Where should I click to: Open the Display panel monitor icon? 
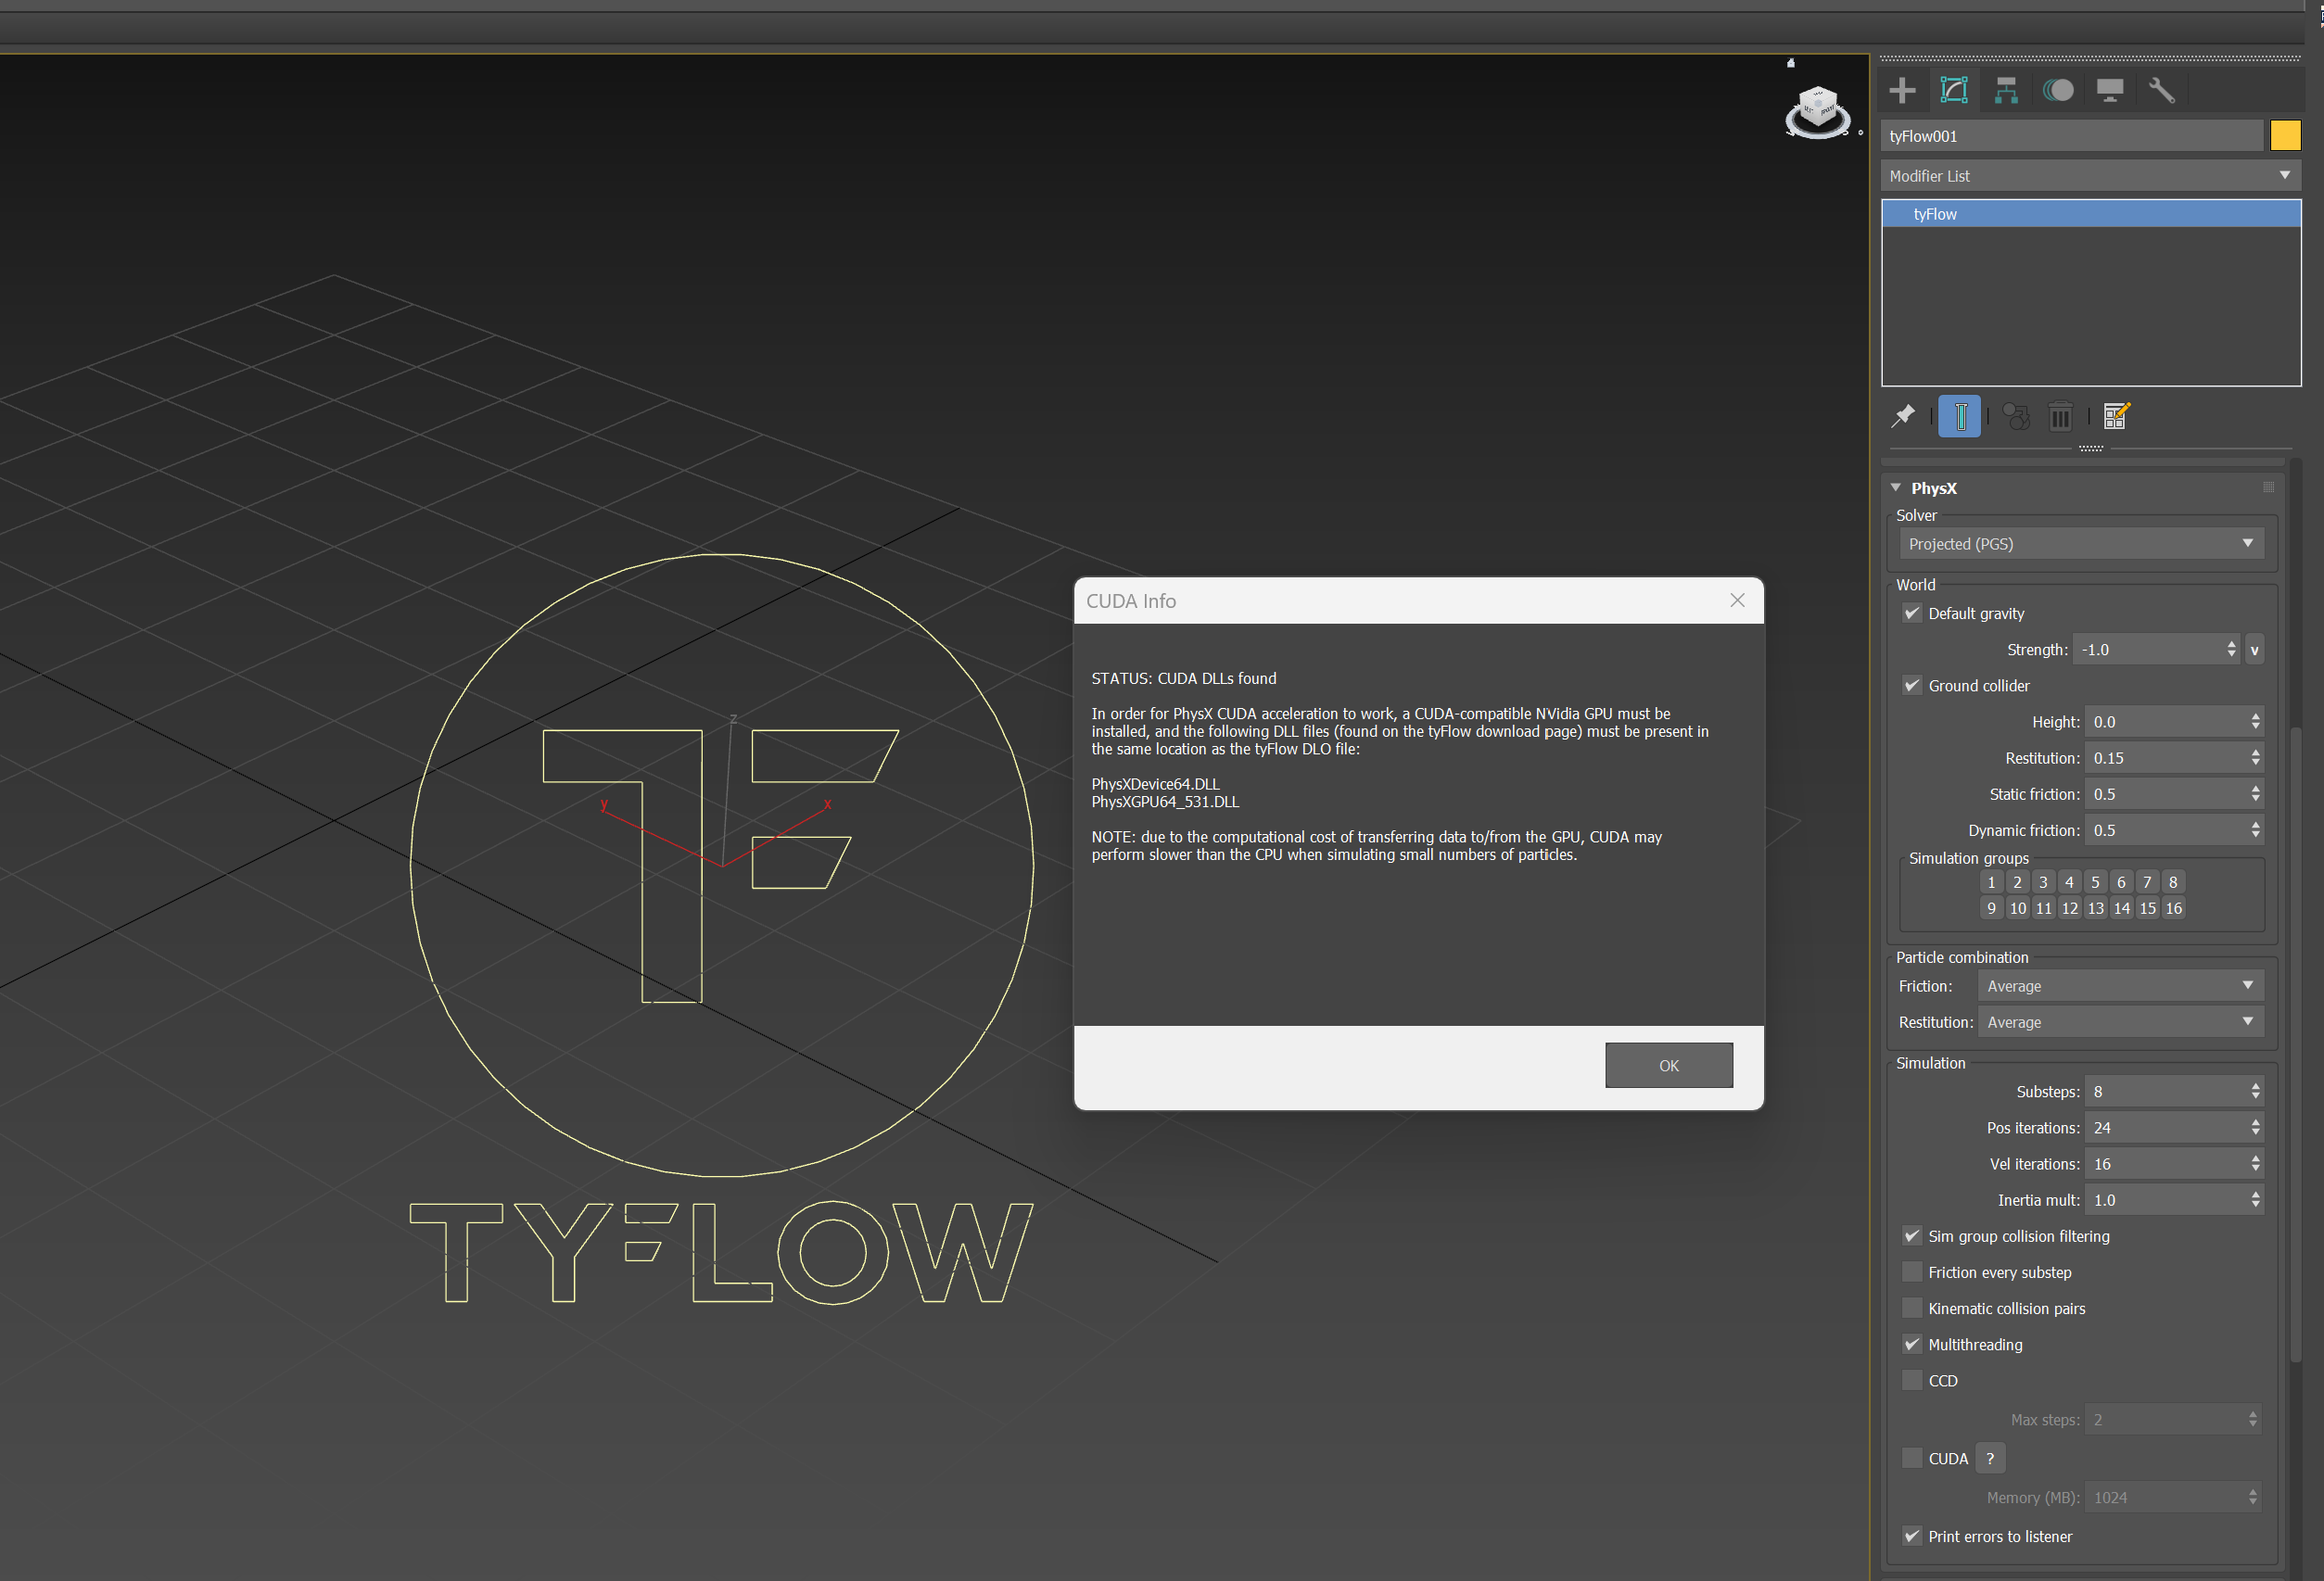click(2110, 91)
